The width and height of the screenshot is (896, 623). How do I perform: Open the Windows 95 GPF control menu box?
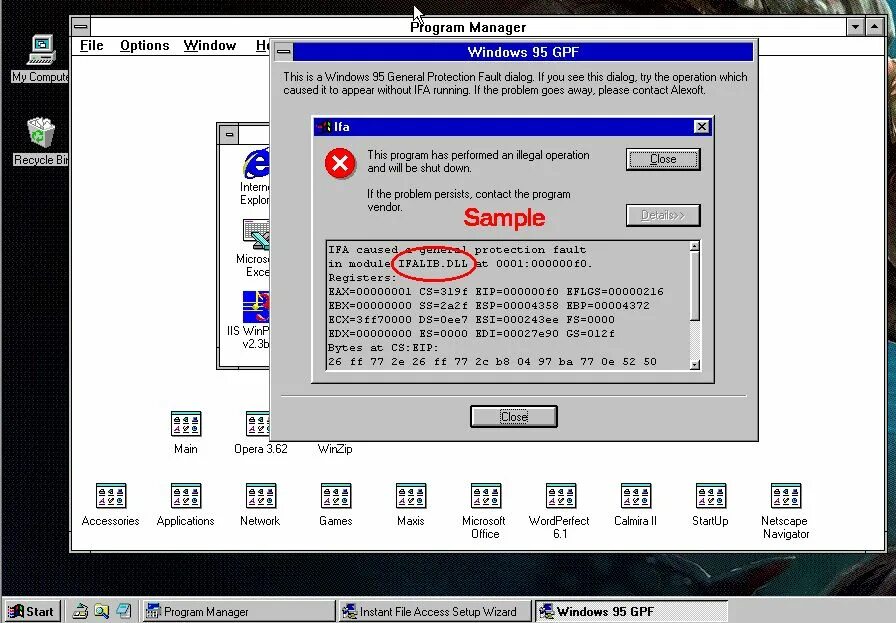[283, 52]
